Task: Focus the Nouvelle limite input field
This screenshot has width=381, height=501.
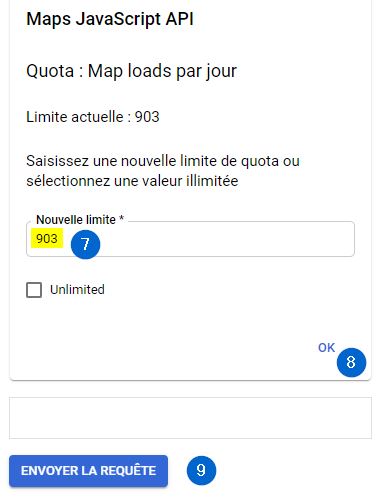Action: (190, 239)
